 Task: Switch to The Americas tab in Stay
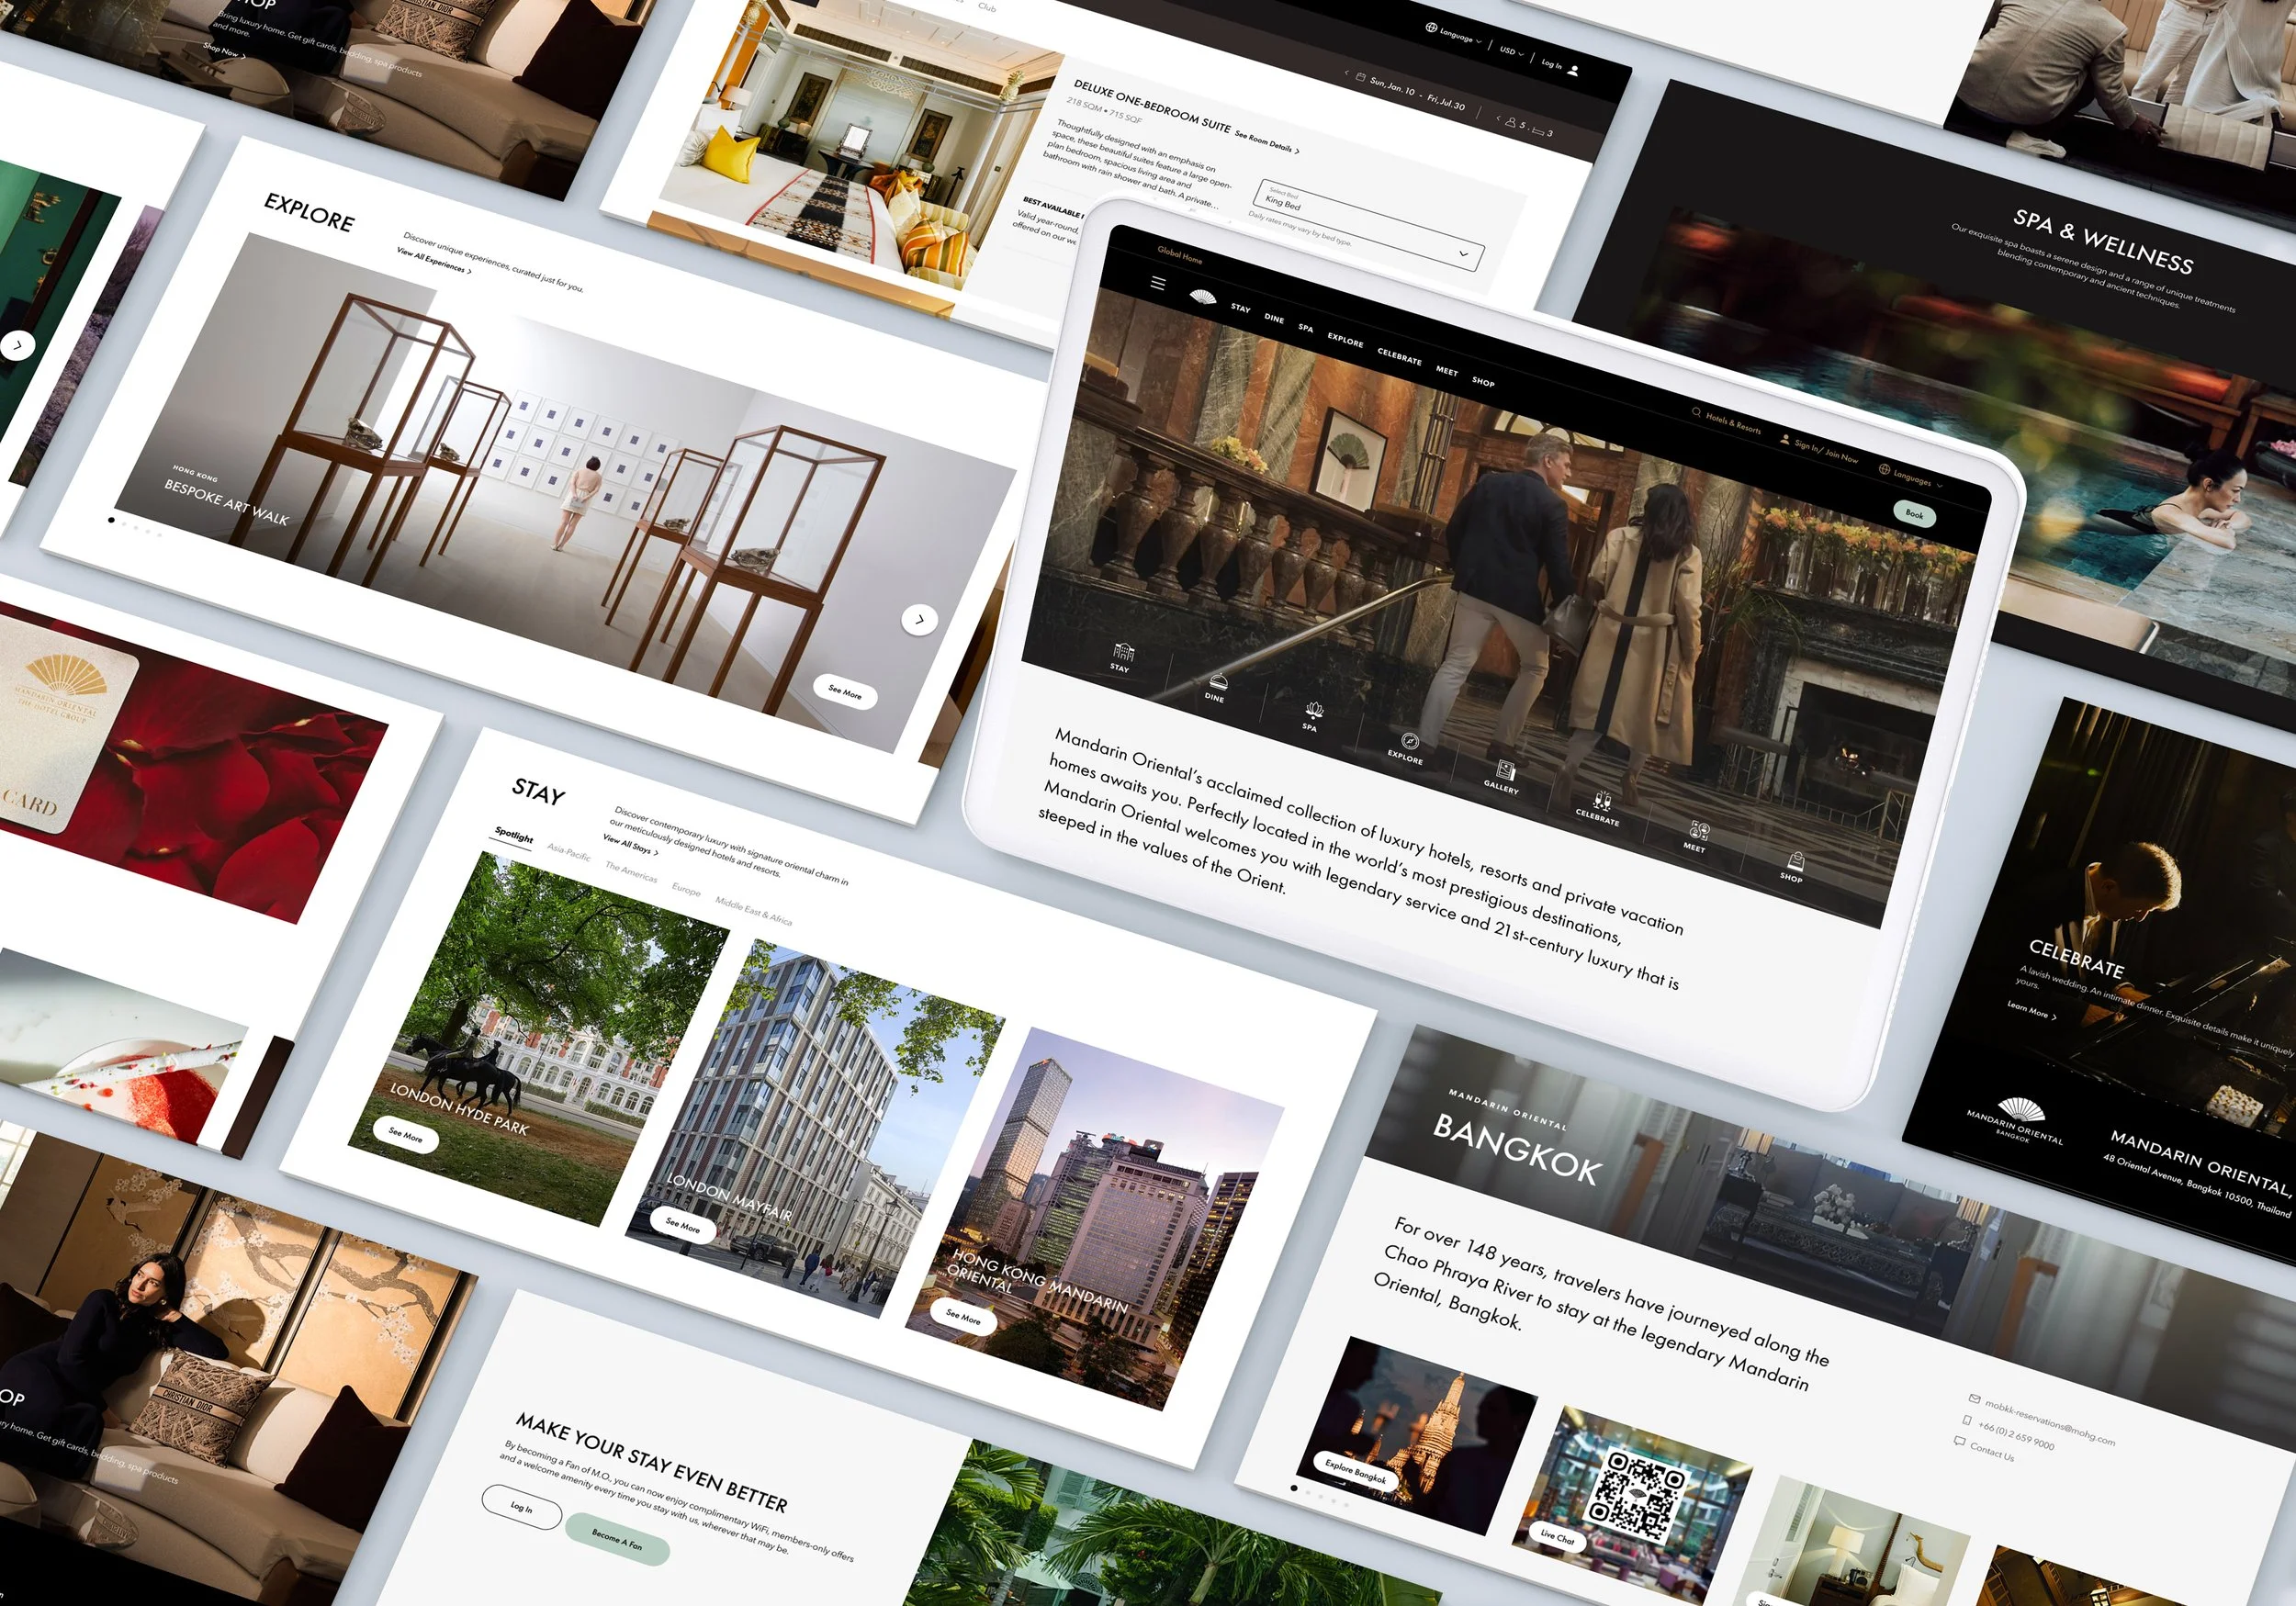pos(631,871)
